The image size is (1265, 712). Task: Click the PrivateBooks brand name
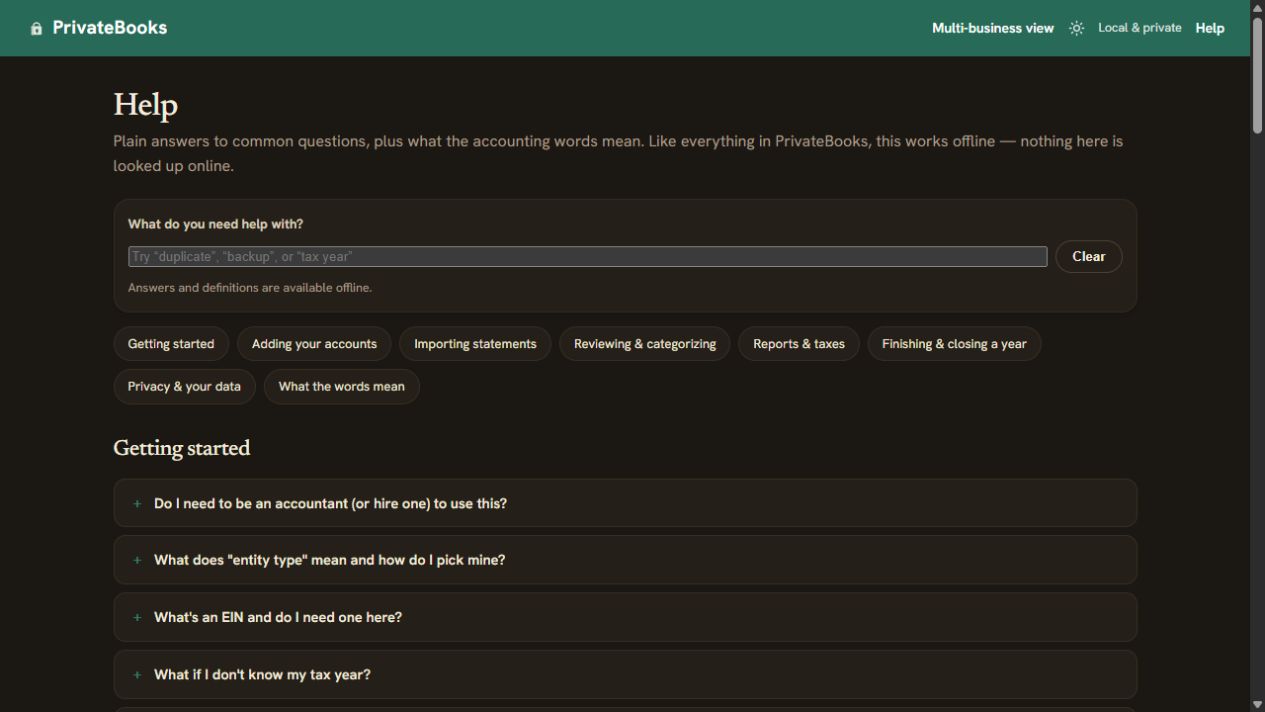coord(110,28)
